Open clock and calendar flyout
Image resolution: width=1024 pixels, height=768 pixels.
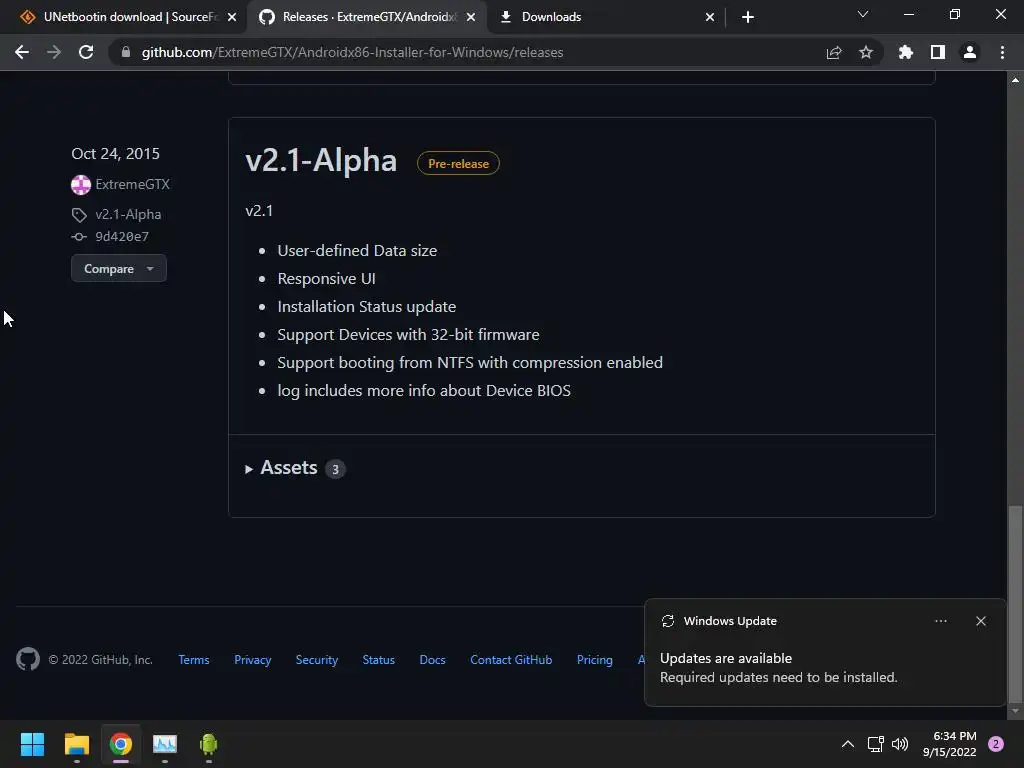pyautogui.click(x=950, y=744)
